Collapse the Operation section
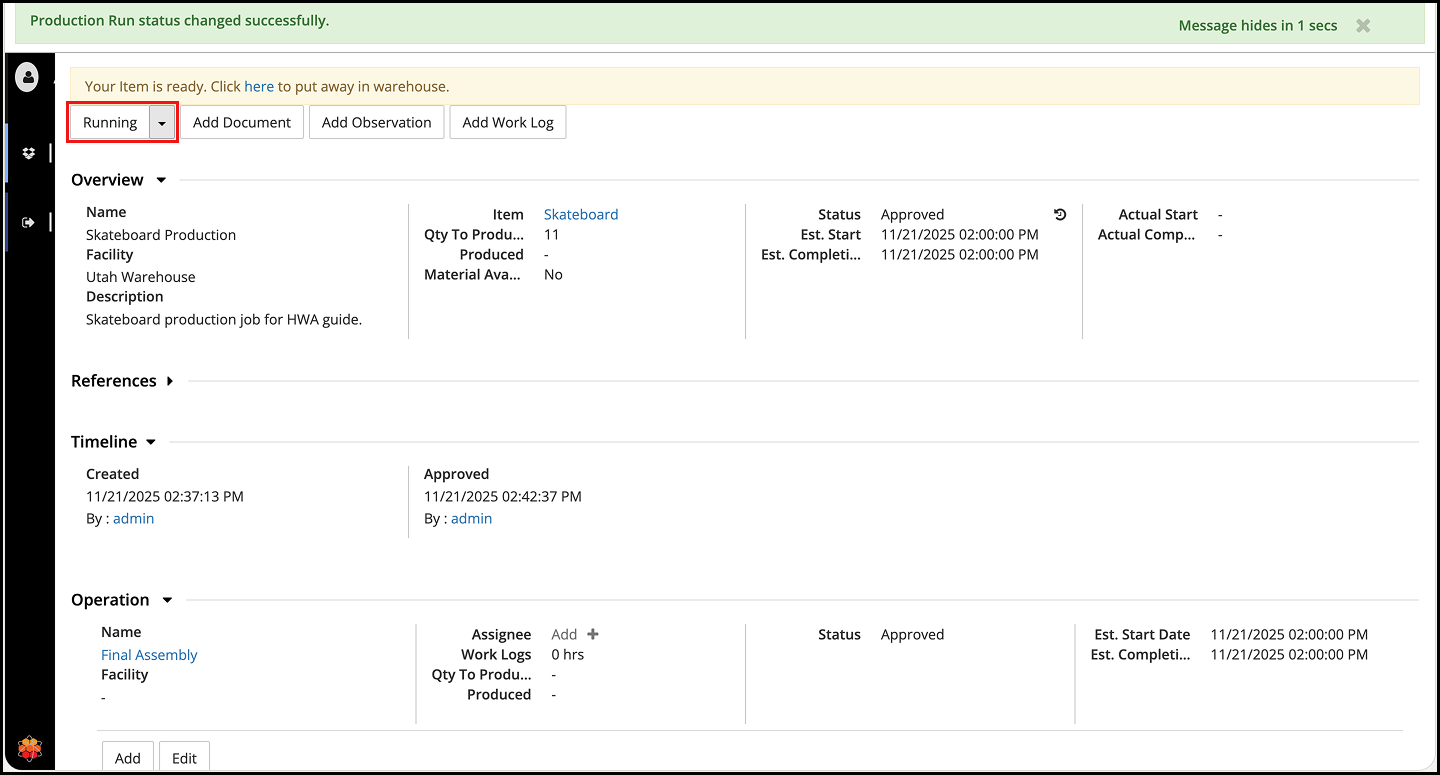The height and width of the screenshot is (775, 1440). click(x=167, y=600)
